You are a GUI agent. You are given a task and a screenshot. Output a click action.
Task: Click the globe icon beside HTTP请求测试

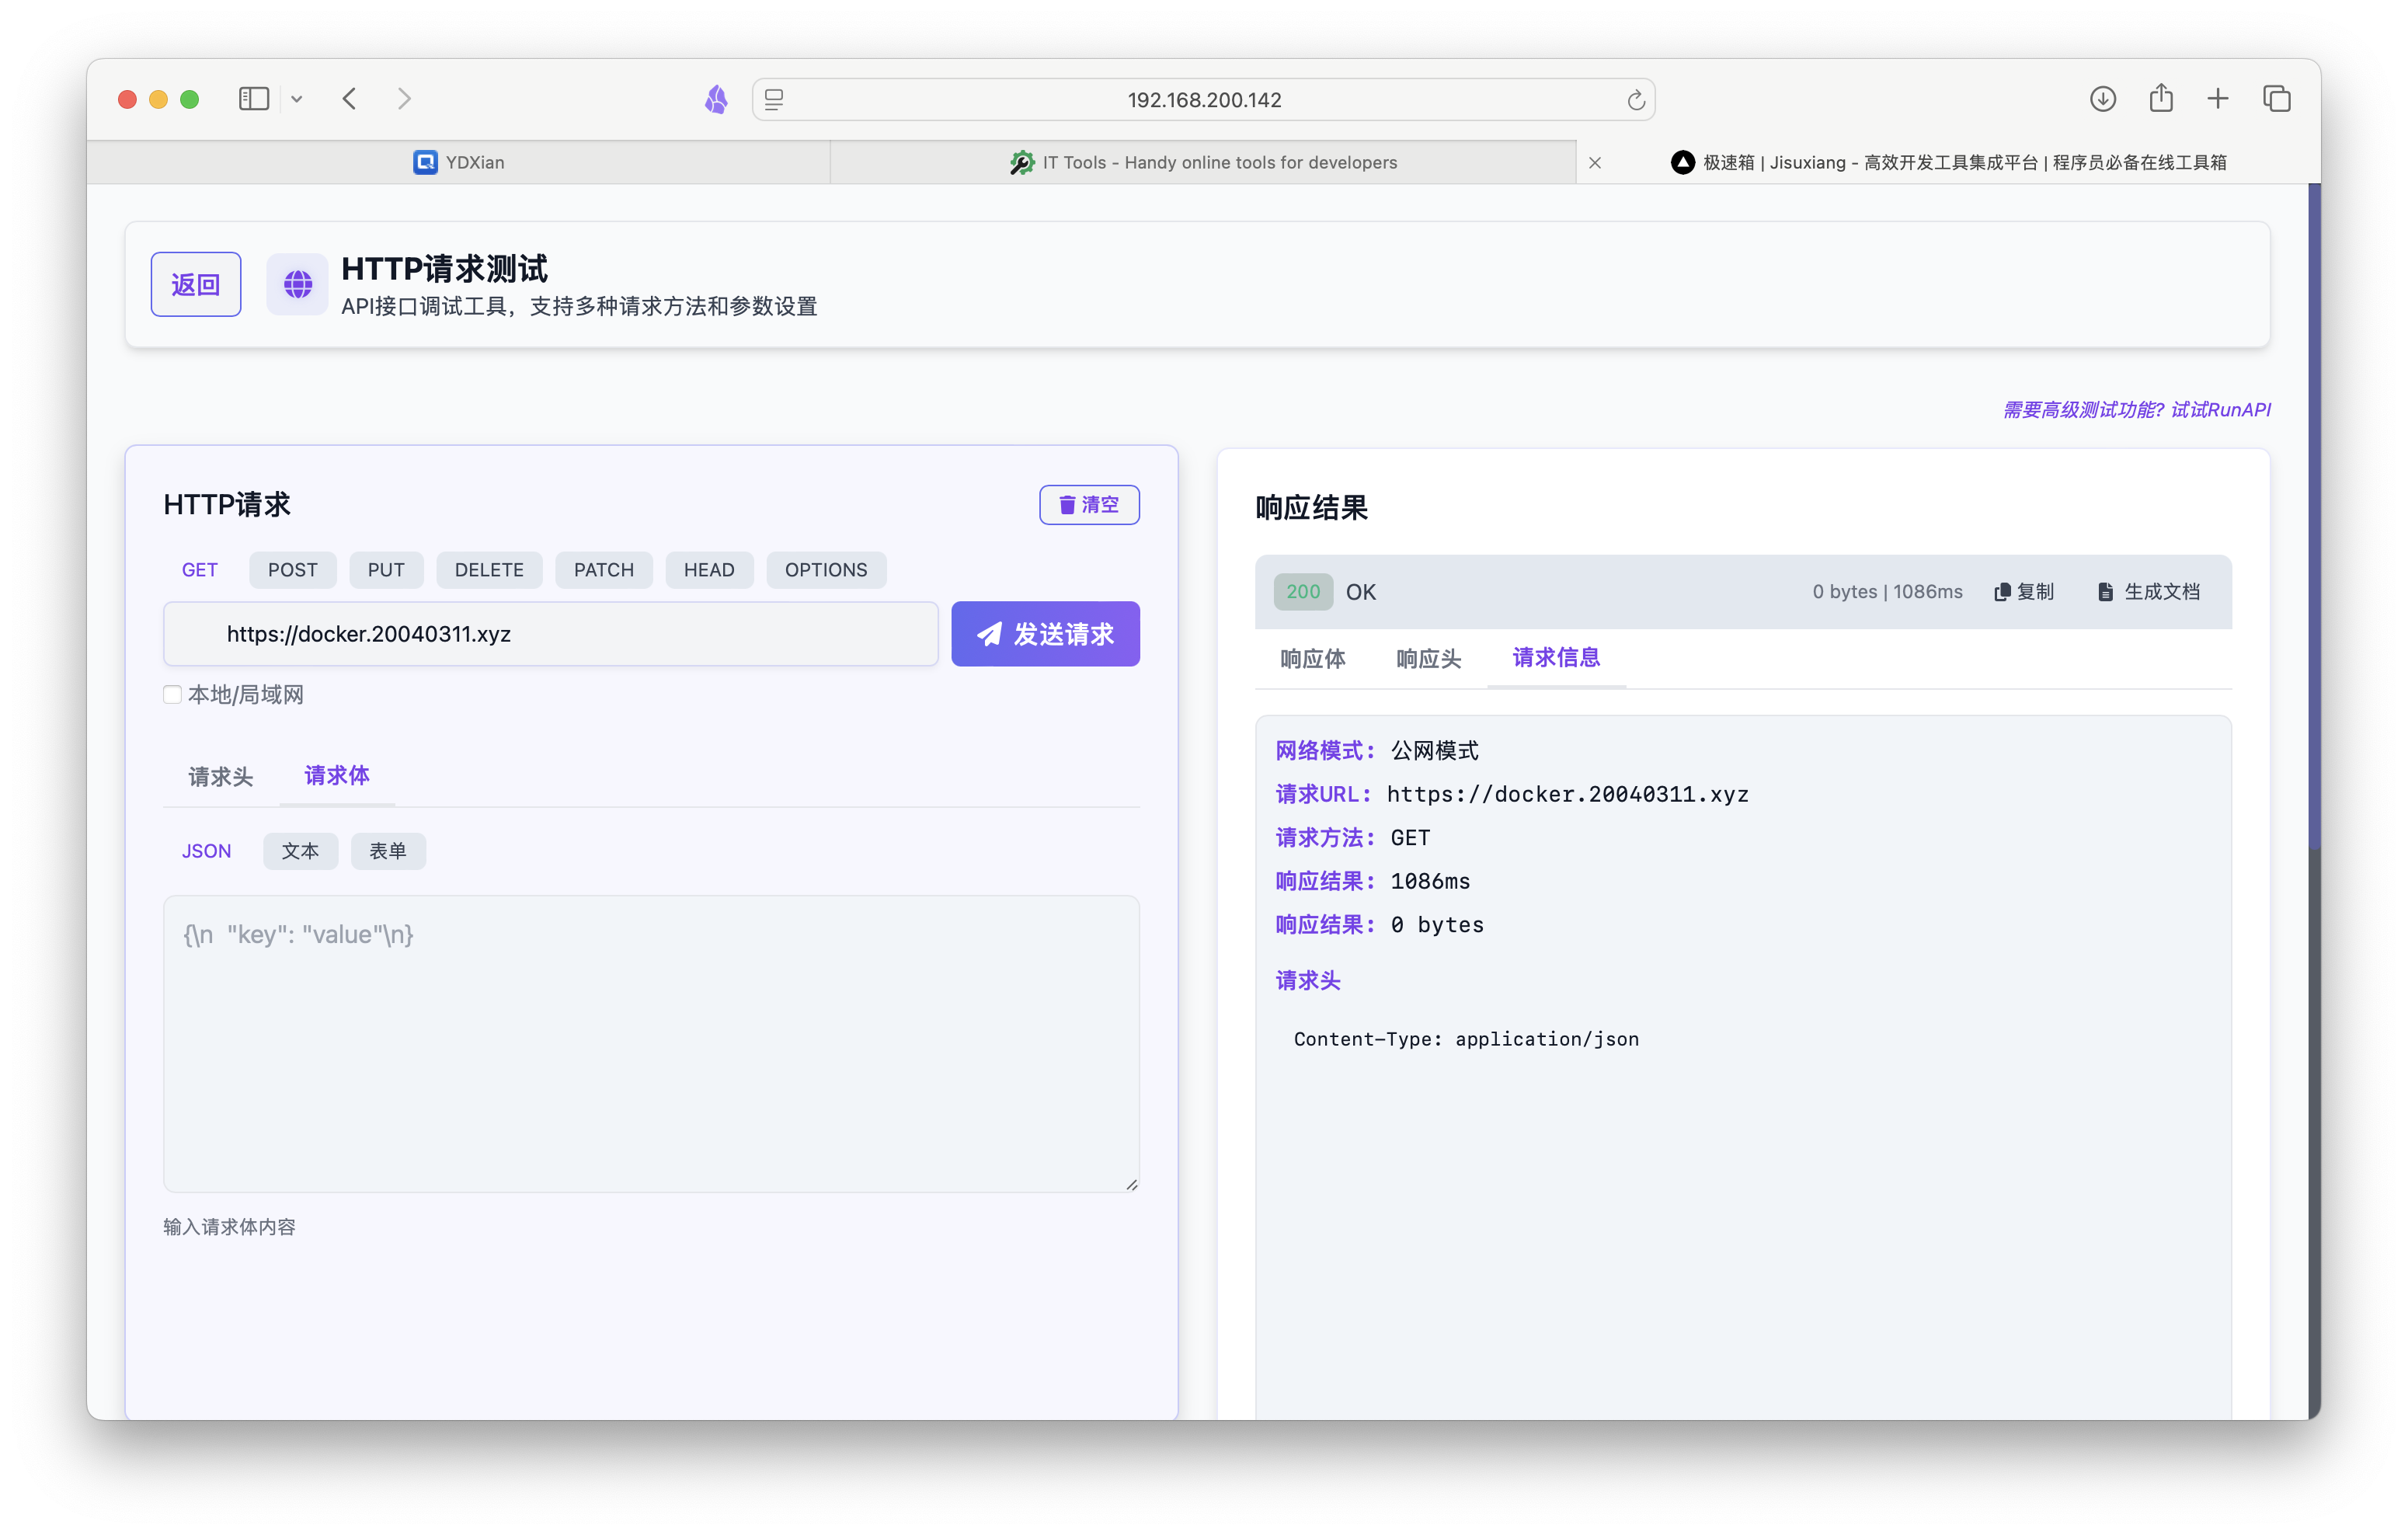point(297,285)
